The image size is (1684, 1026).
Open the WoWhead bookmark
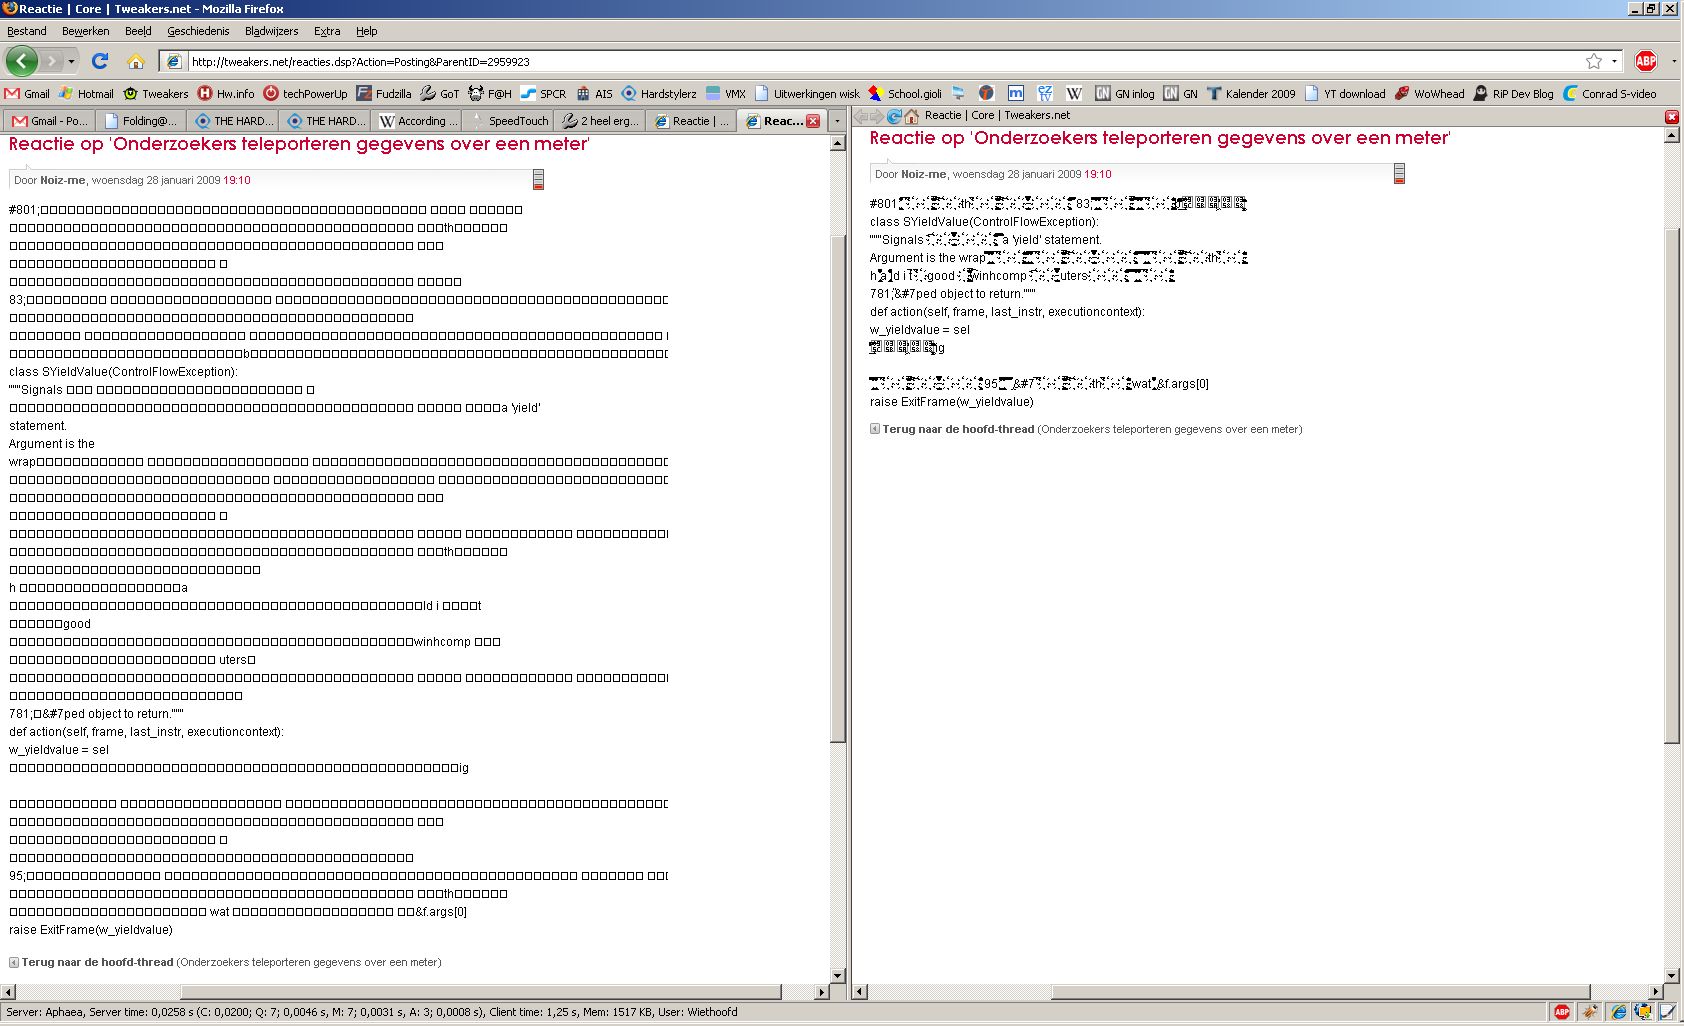(1430, 94)
